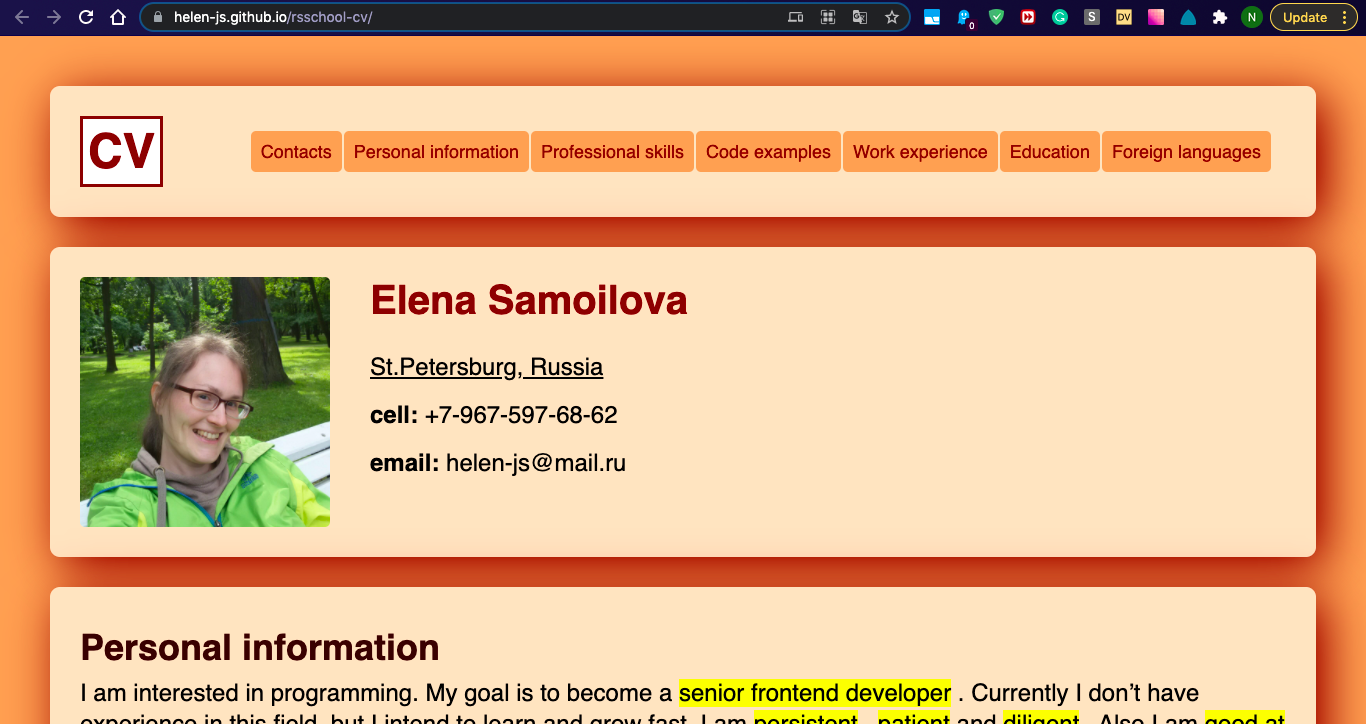Bookmark this page with the star
Image resolution: width=1366 pixels, height=724 pixels.
[x=892, y=17]
